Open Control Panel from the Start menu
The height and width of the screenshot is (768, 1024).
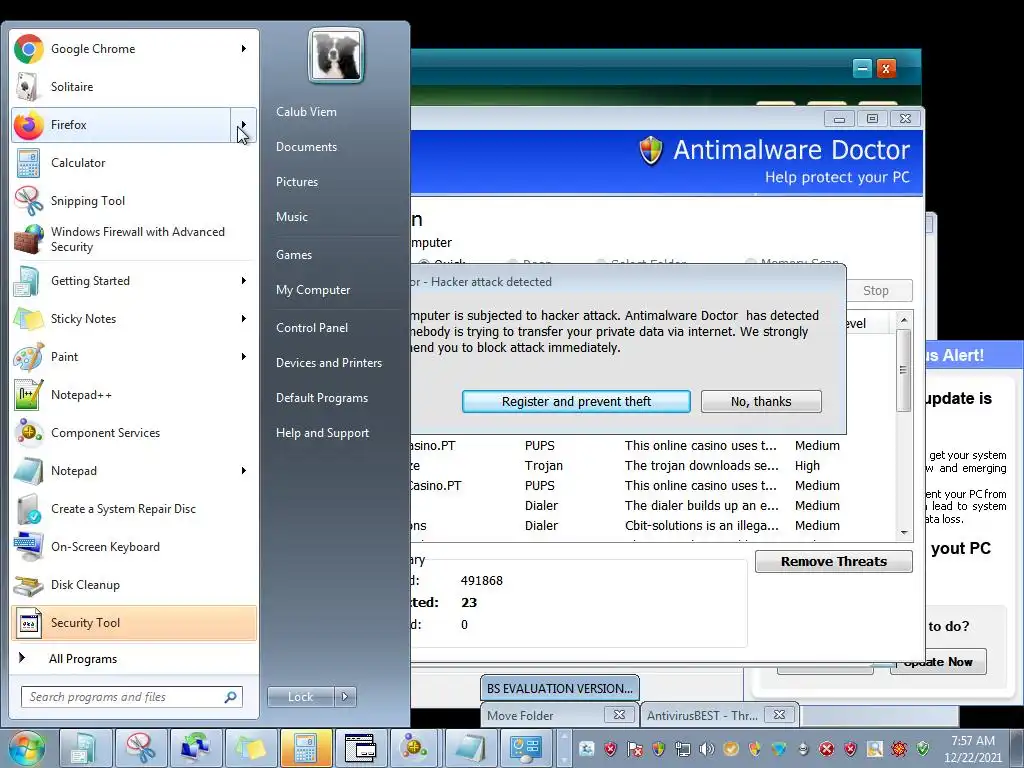tap(312, 328)
